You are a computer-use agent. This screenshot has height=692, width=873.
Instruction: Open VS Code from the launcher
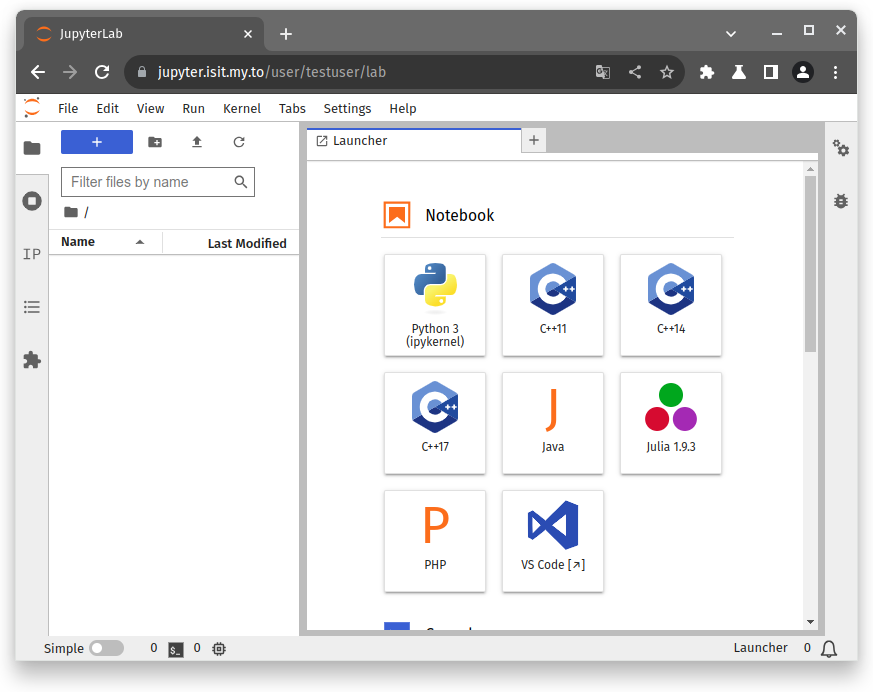pos(553,541)
